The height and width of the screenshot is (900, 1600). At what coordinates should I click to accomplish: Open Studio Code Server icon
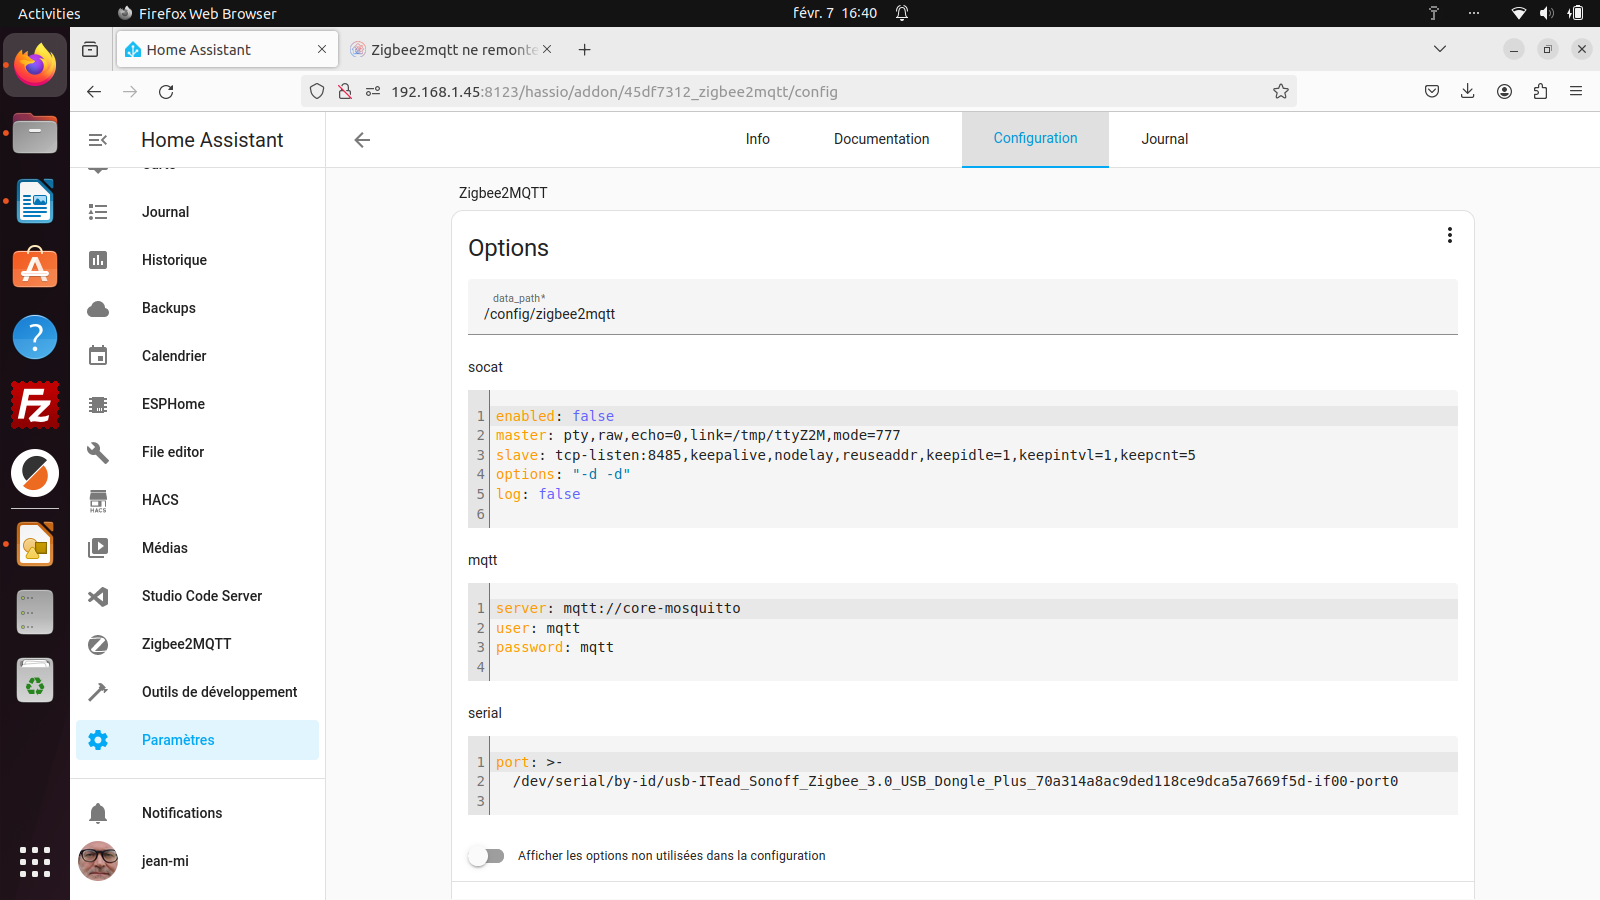[x=98, y=596]
